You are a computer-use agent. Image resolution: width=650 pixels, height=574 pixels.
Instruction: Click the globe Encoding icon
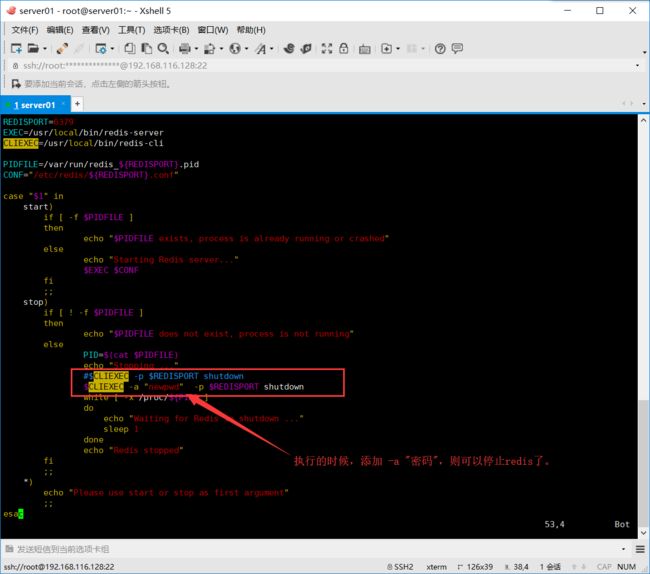pyautogui.click(x=235, y=48)
